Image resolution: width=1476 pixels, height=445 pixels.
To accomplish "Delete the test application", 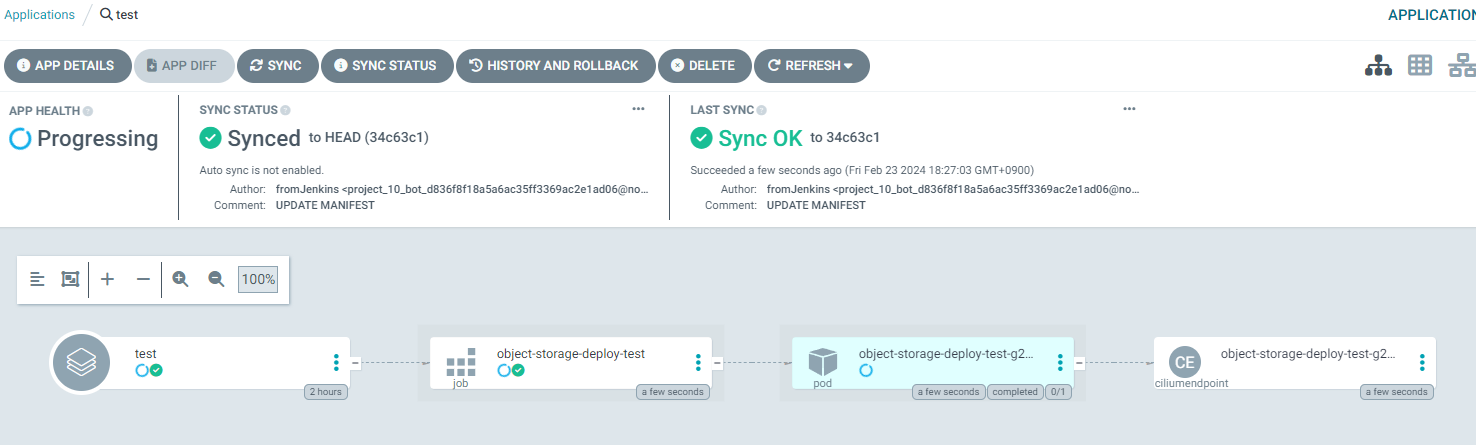I will [x=704, y=66].
